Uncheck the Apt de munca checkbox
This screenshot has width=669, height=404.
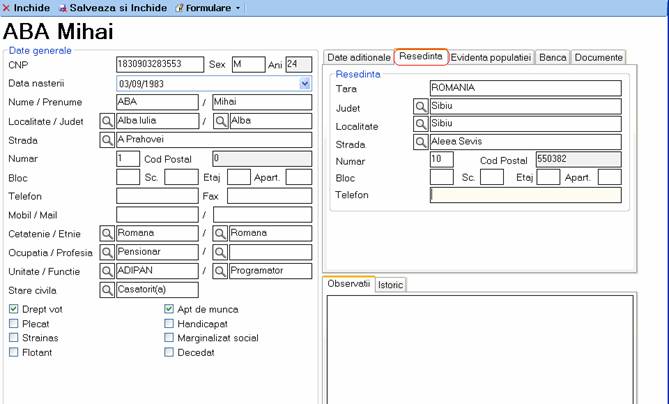pos(169,310)
